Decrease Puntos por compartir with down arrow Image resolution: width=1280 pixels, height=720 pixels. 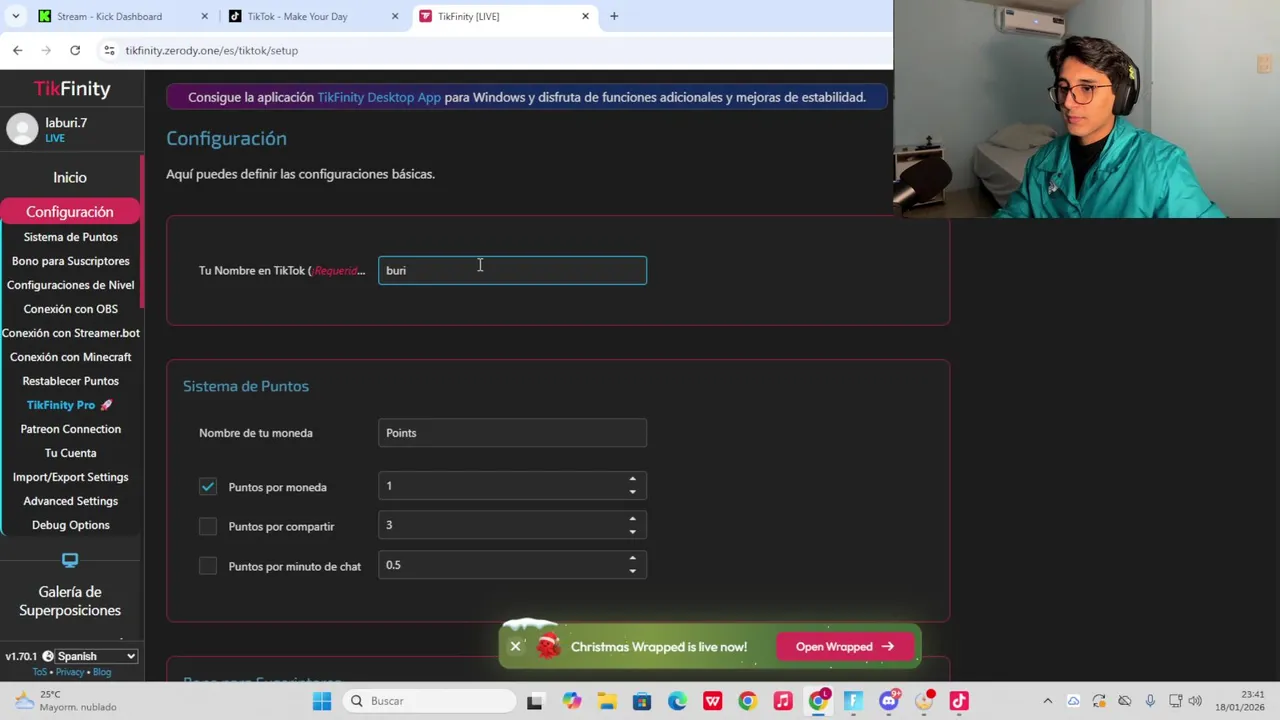click(632, 531)
